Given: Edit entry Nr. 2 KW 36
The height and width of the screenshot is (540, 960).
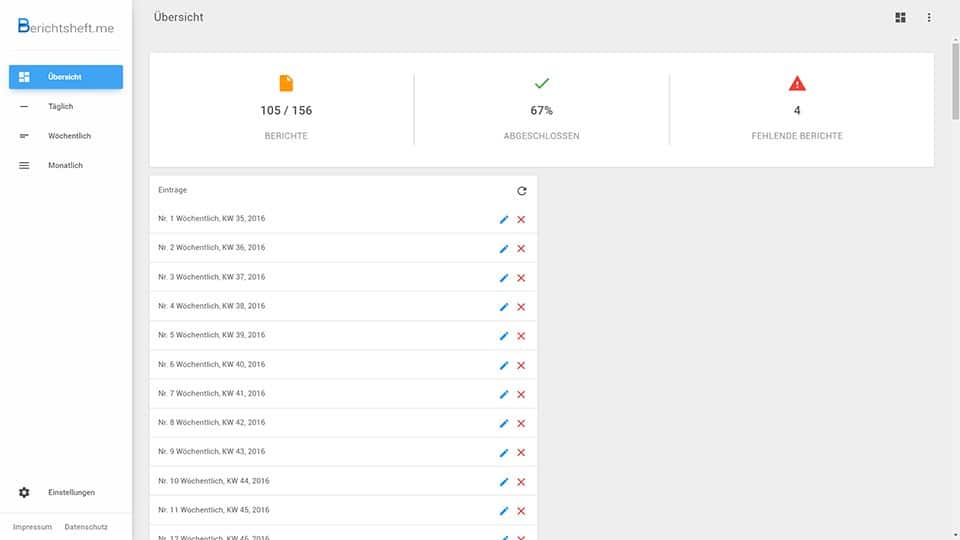Looking at the screenshot, I should point(504,249).
